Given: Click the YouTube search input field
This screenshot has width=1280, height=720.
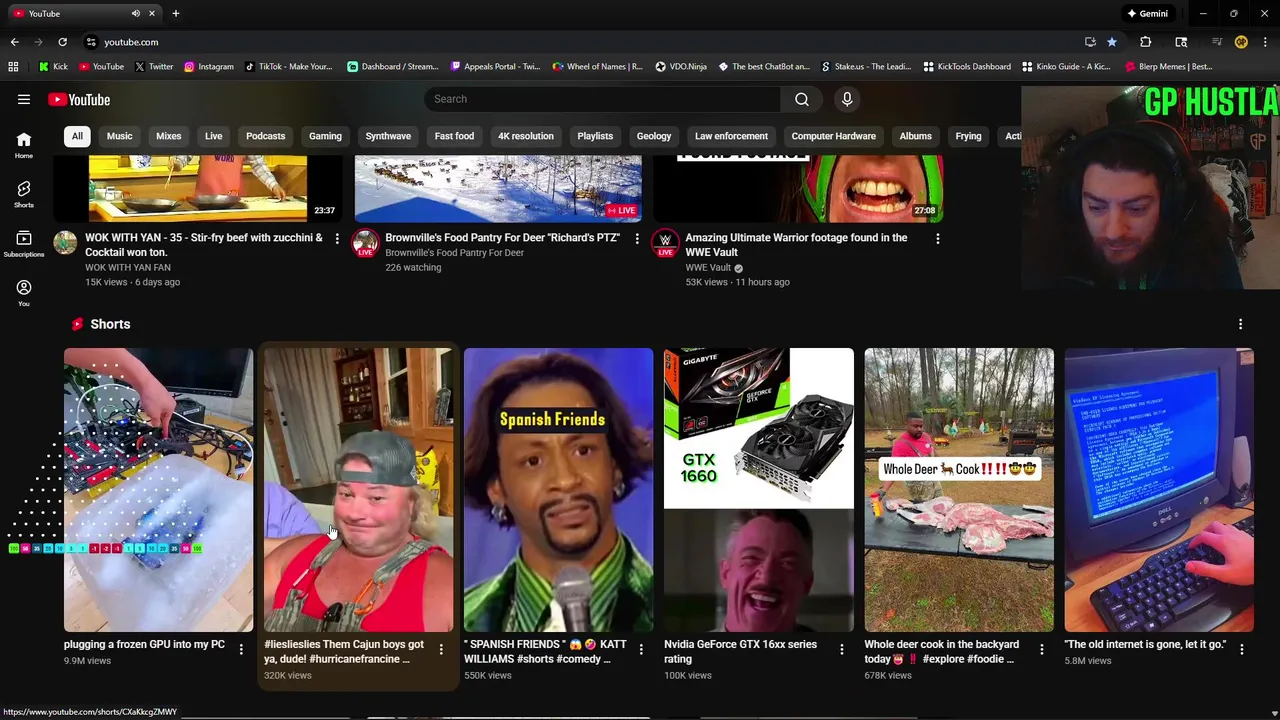Looking at the screenshot, I should pos(603,99).
